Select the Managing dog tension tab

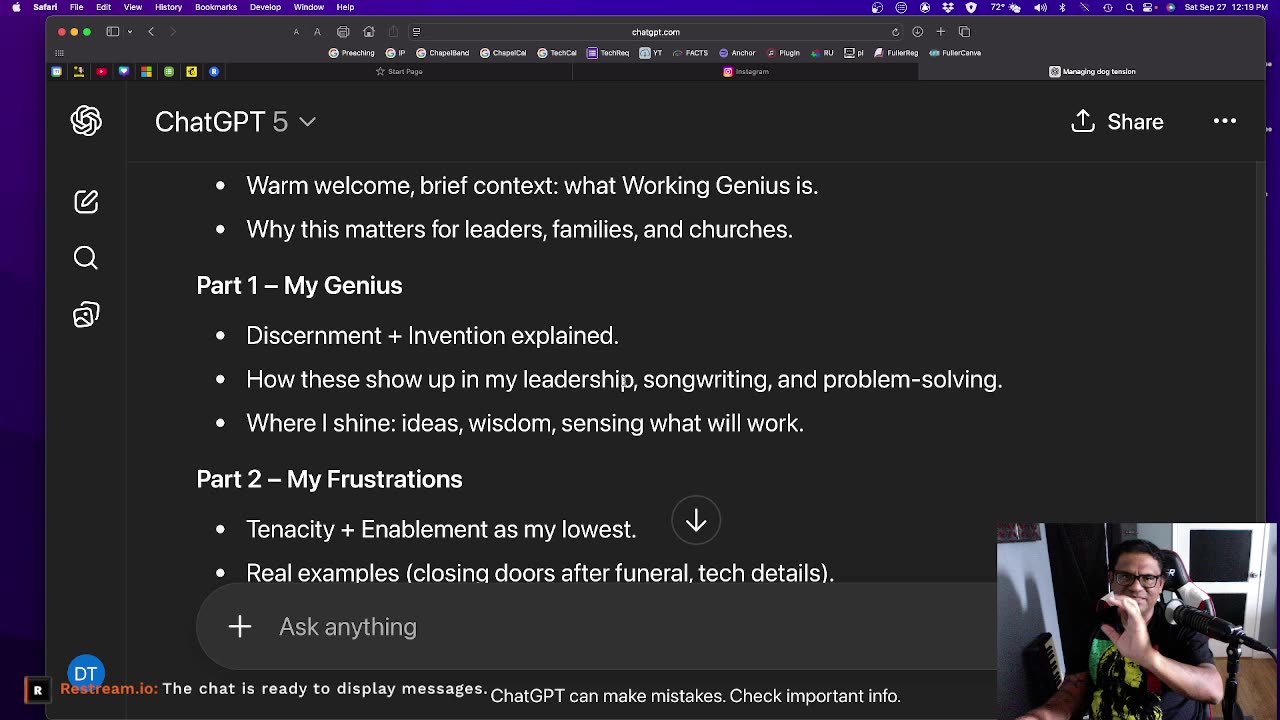[x=1092, y=72]
